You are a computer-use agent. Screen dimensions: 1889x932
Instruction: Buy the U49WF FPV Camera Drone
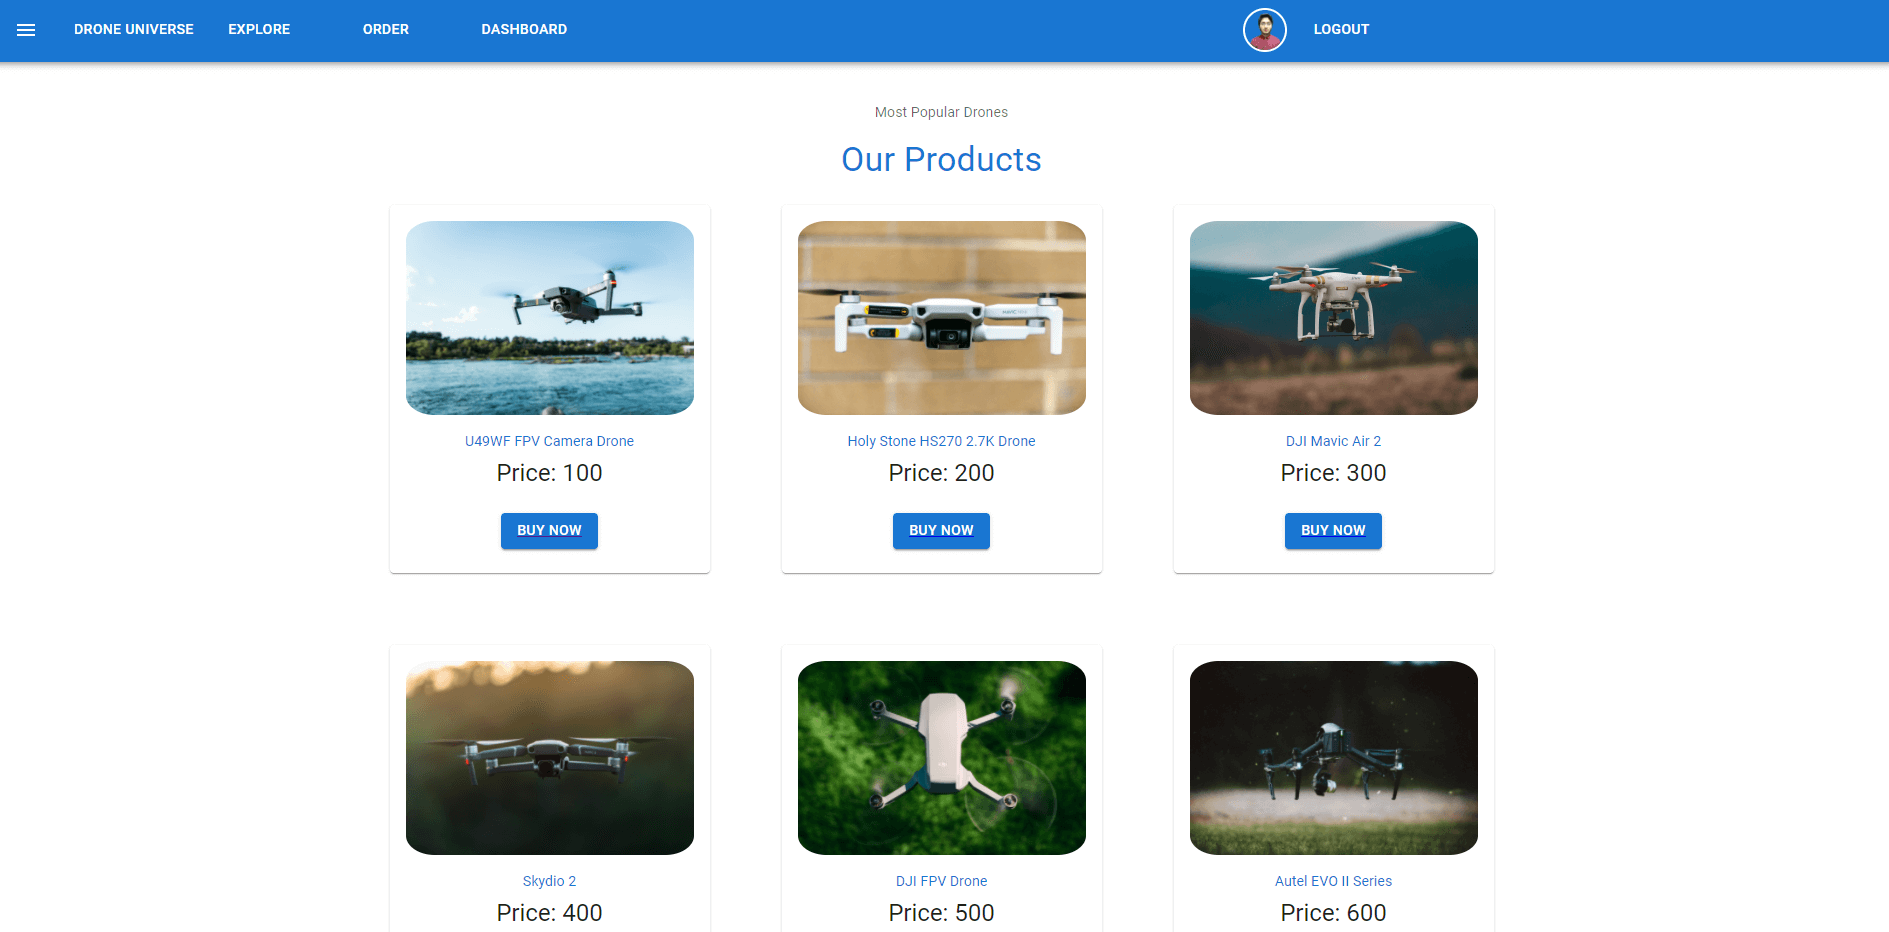coord(549,531)
